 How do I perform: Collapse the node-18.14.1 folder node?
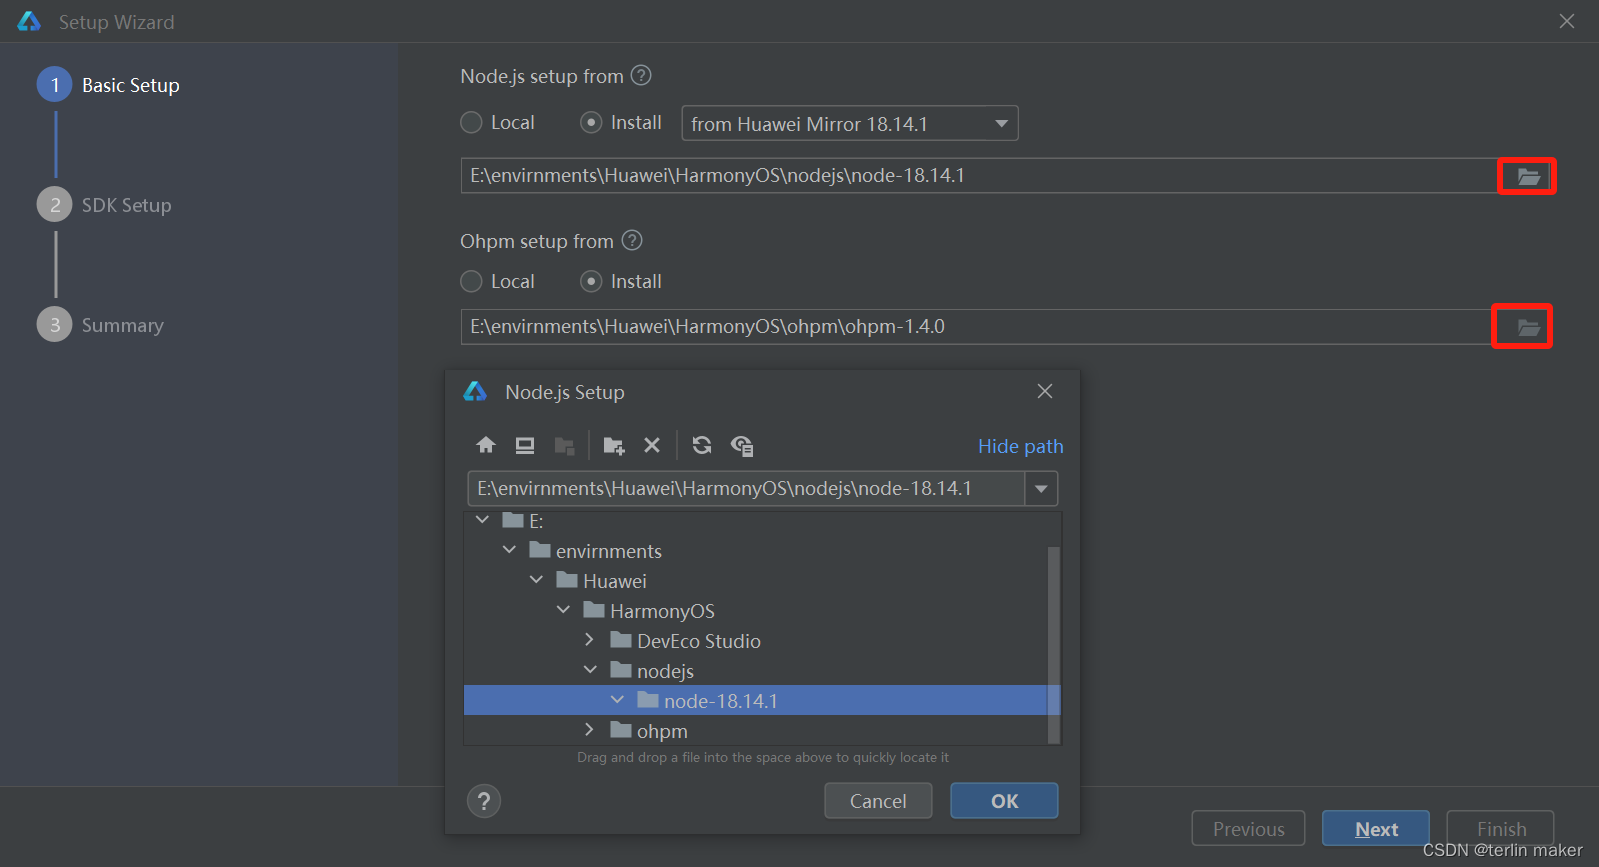coord(618,700)
